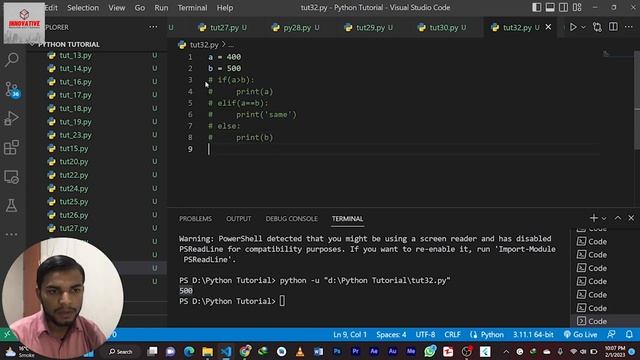Open VLC media player from taskbar
Screen dimensions: 640x360
click(x=300, y=351)
